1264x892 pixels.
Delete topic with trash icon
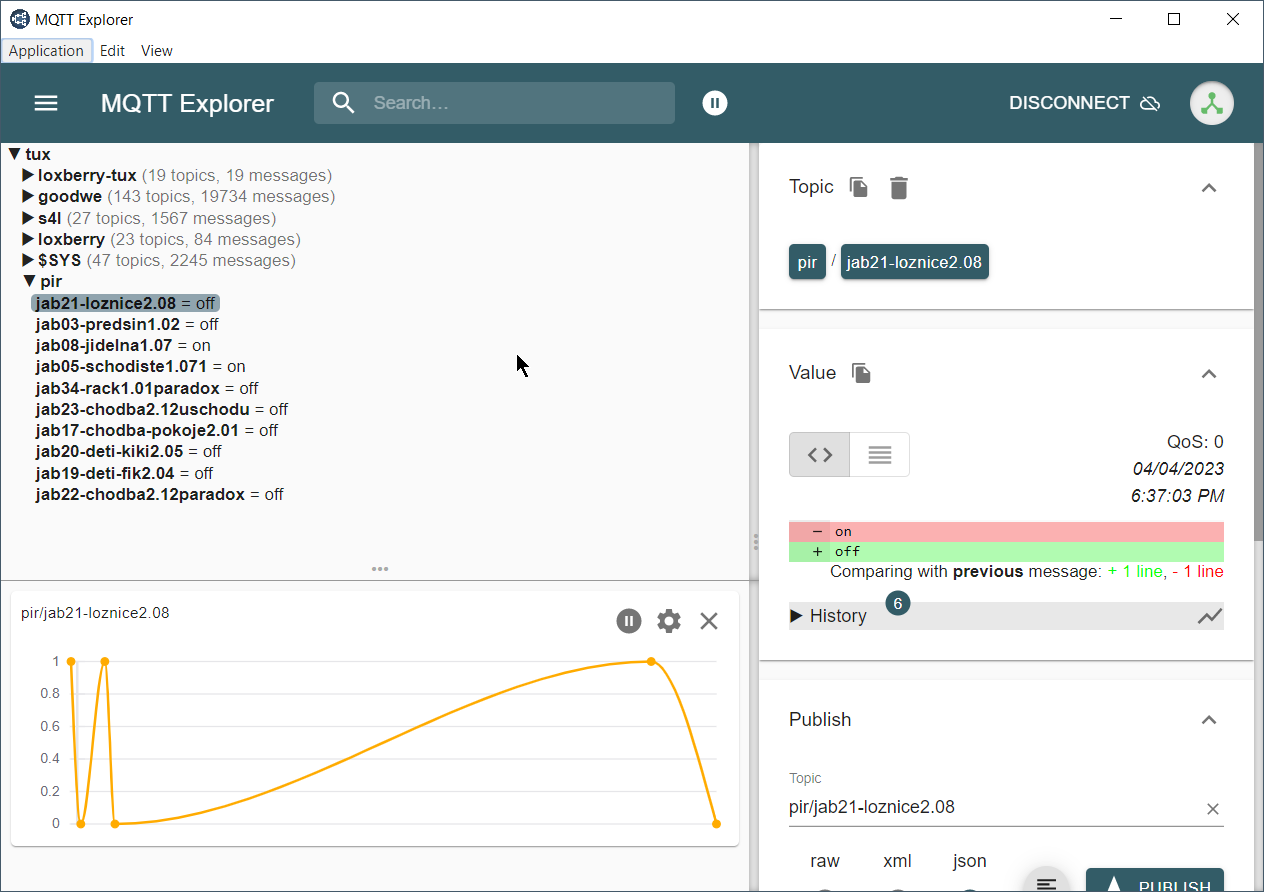tap(899, 187)
